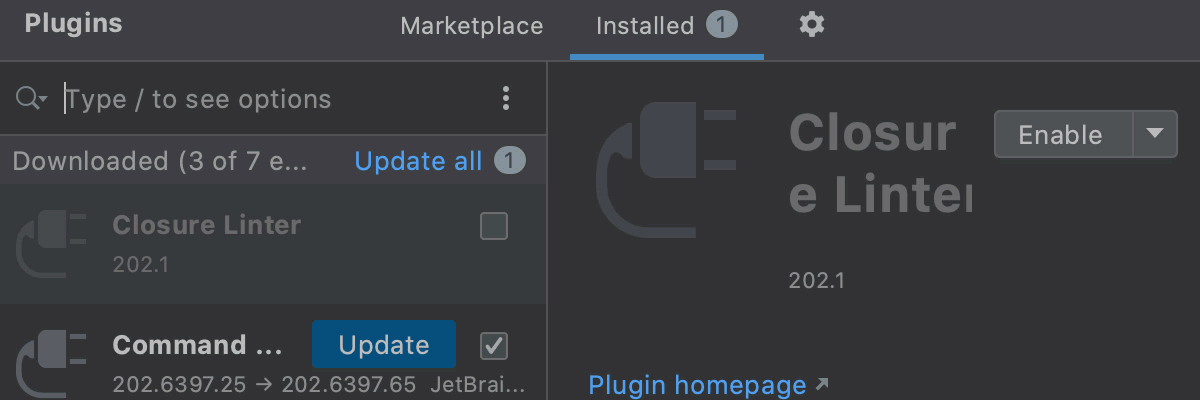The height and width of the screenshot is (400, 1200).
Task: Click the external arrow next to Plugin homepage
Action: pyautogui.click(x=822, y=384)
